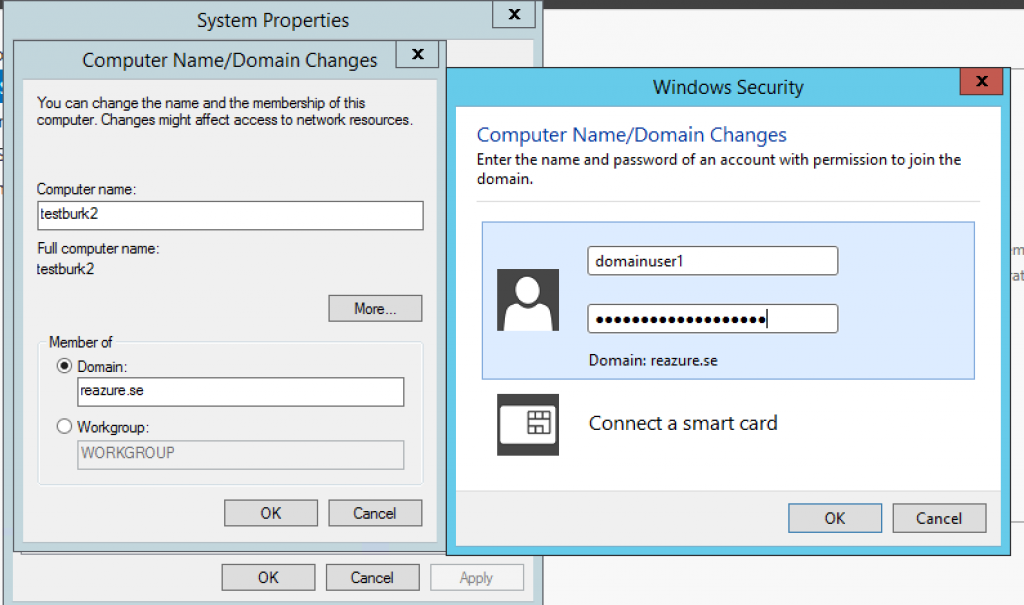Select the Domain radio button
The image size is (1024, 605).
pos(64,368)
